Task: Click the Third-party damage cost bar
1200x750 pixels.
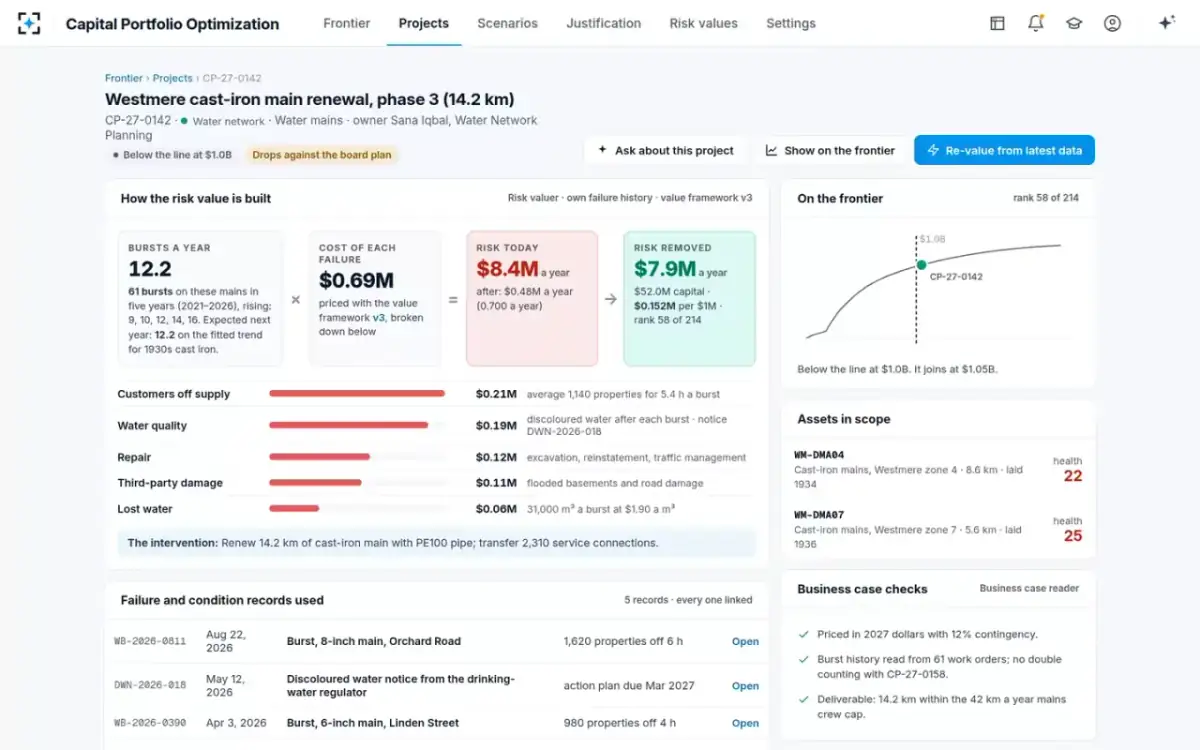Action: point(315,483)
